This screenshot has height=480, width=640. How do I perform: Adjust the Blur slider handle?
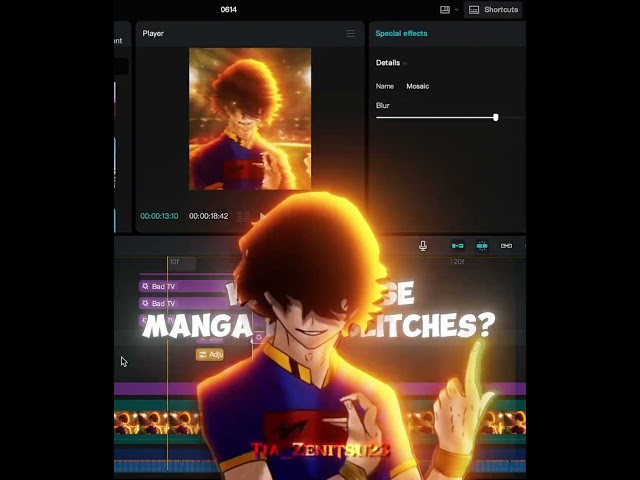point(496,118)
